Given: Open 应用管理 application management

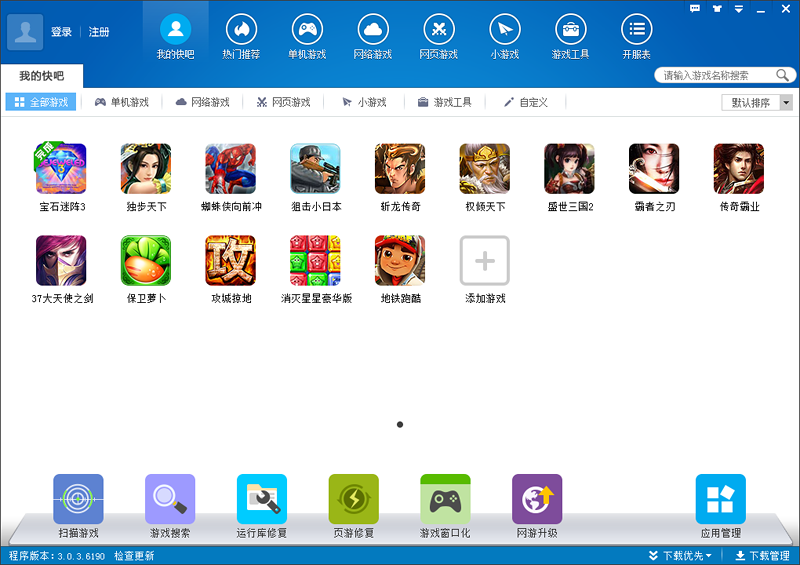Looking at the screenshot, I should point(721,500).
